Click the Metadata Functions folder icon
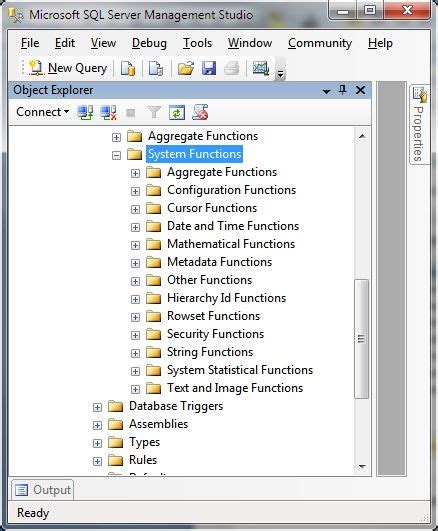The image size is (438, 531). click(x=153, y=262)
